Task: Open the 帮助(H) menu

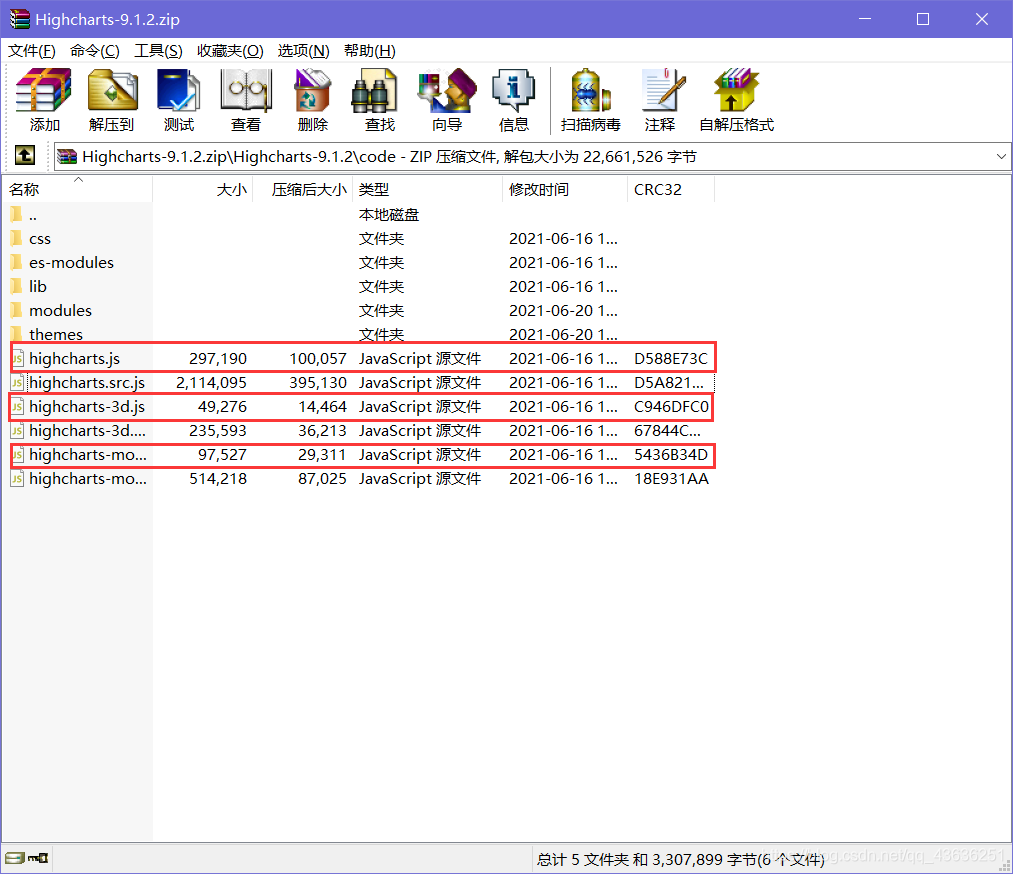Action: [x=370, y=51]
